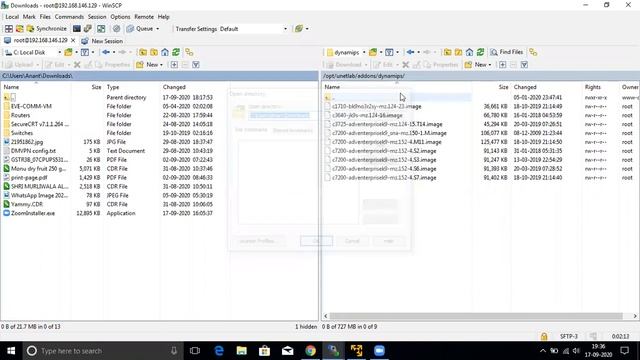Select c3725-adventerprisek9 image file
Image resolution: width=640 pixels, height=360 pixels.
click(x=387, y=124)
